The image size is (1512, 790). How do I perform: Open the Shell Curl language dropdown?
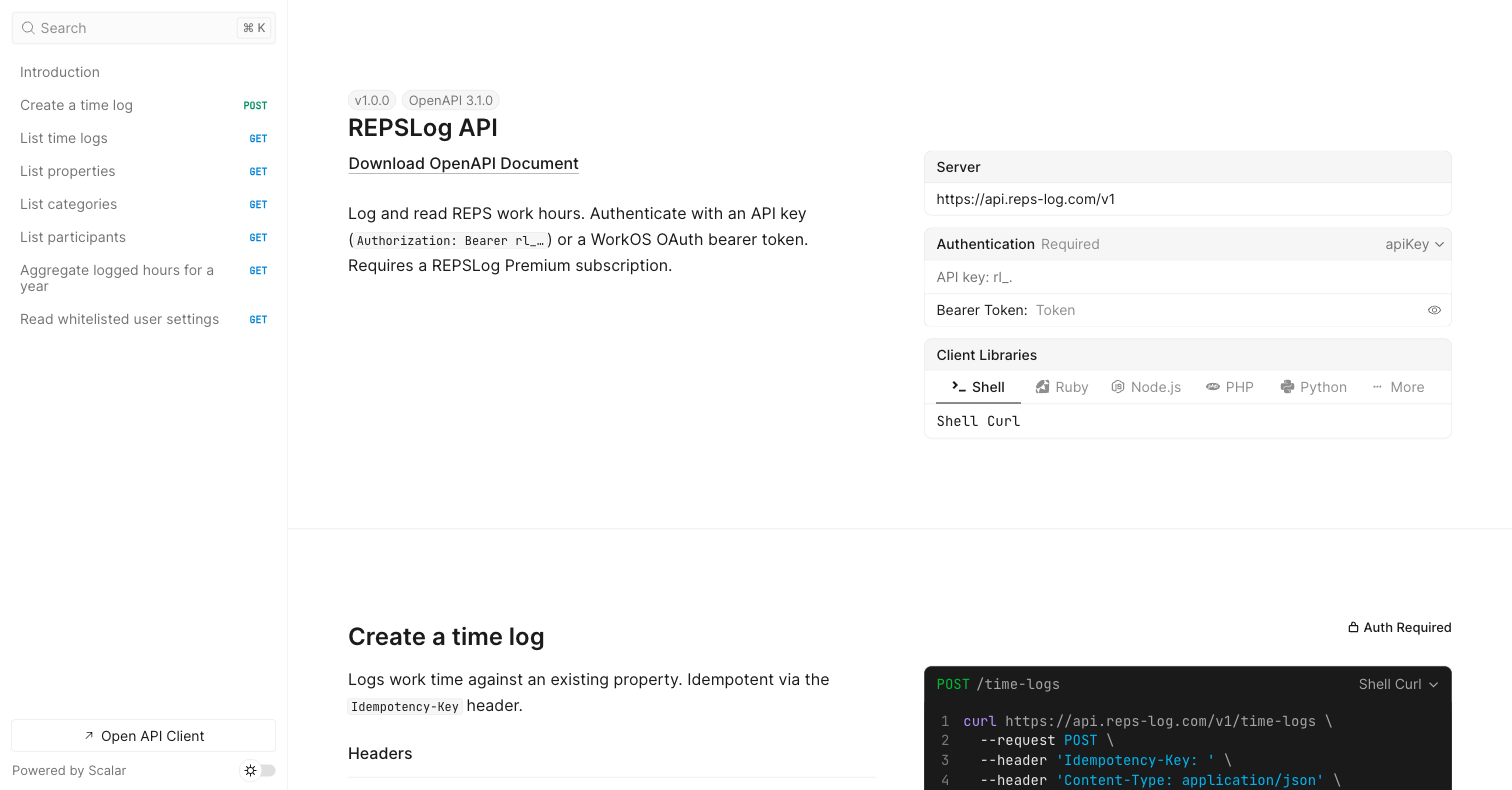[1398, 684]
